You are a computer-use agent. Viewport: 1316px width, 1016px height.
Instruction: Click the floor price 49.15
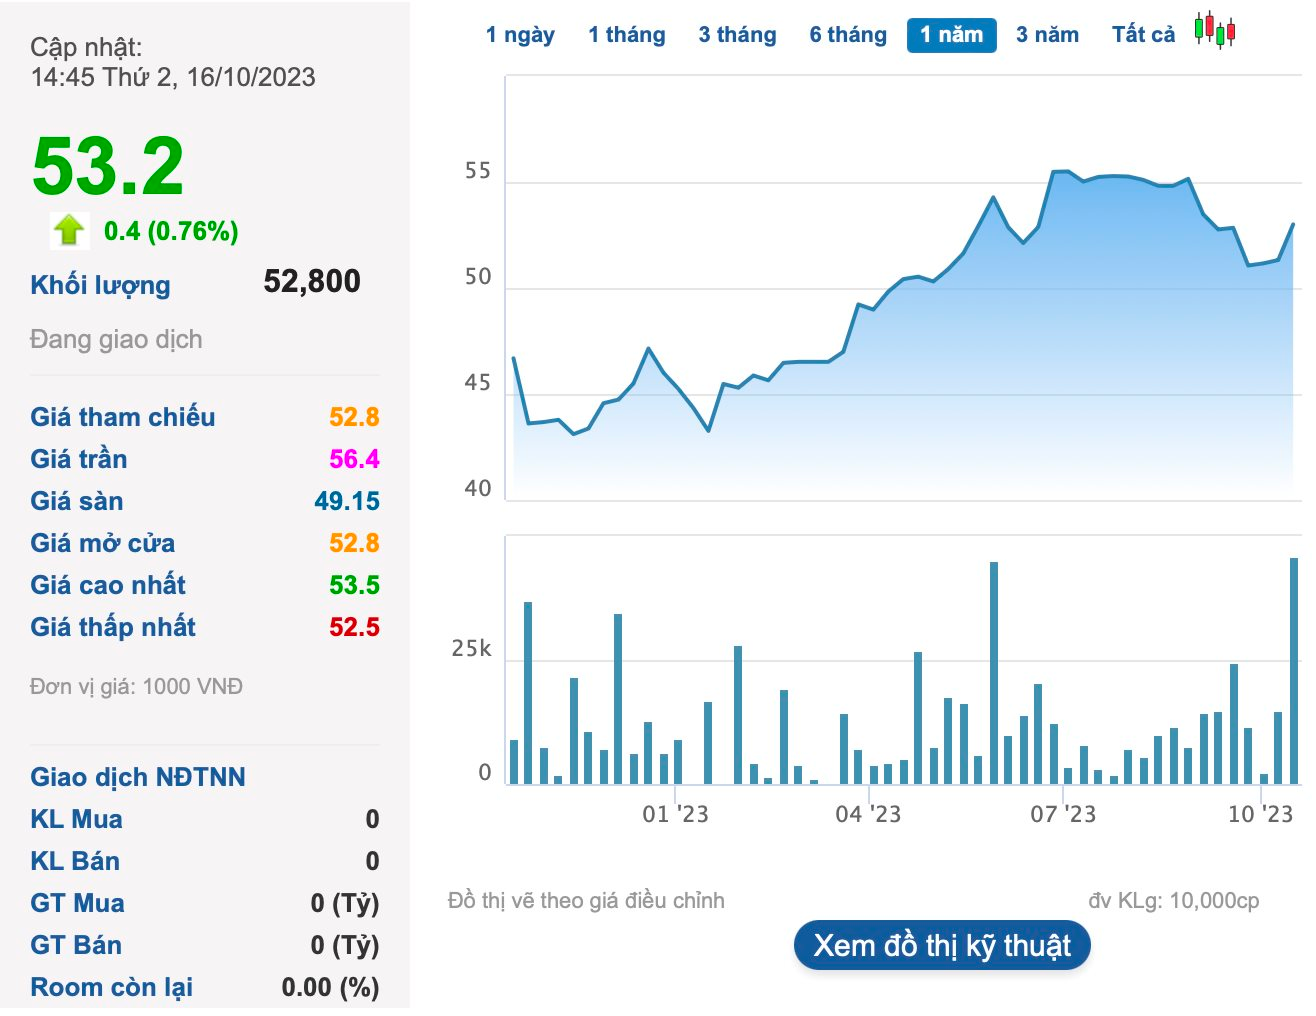347,501
